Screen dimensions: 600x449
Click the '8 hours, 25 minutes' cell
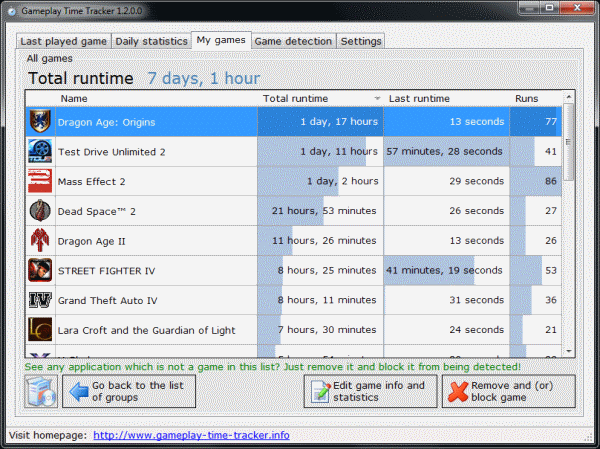320,270
